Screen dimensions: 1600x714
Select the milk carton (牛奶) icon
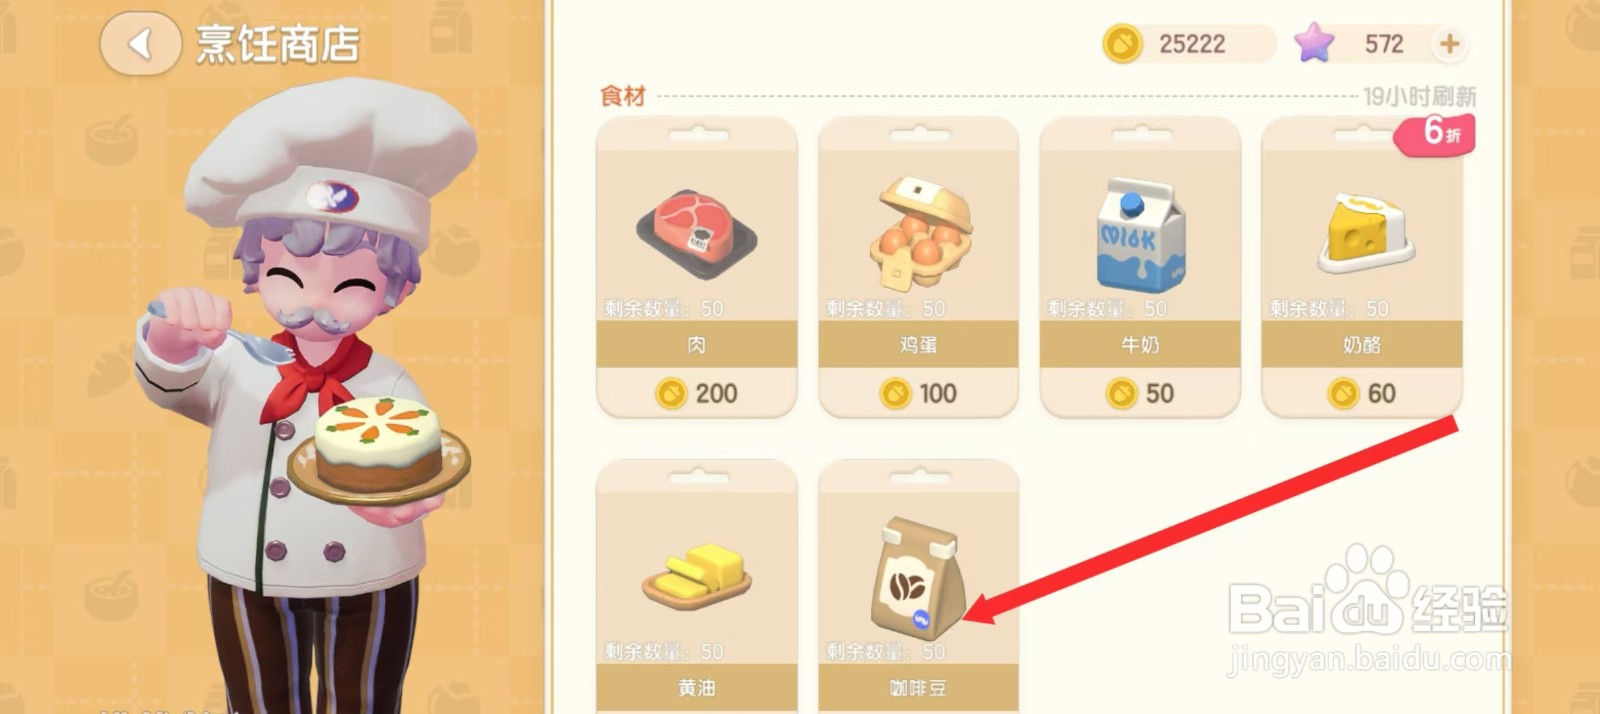[1140, 235]
